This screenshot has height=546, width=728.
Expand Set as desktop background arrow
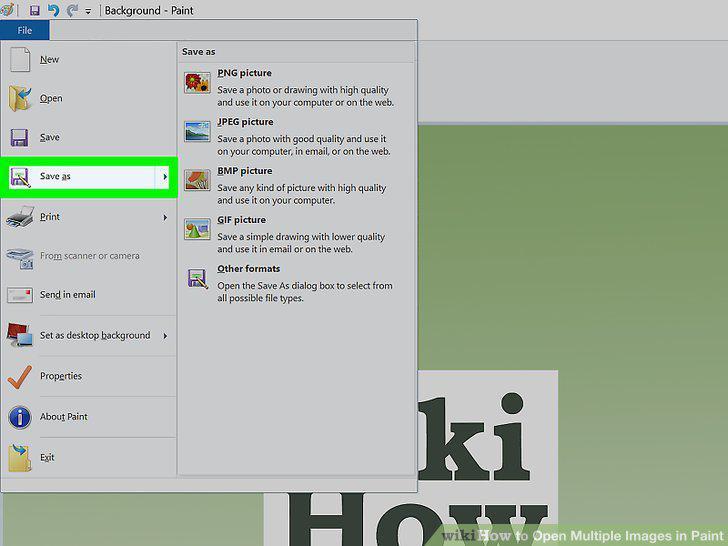(165, 336)
